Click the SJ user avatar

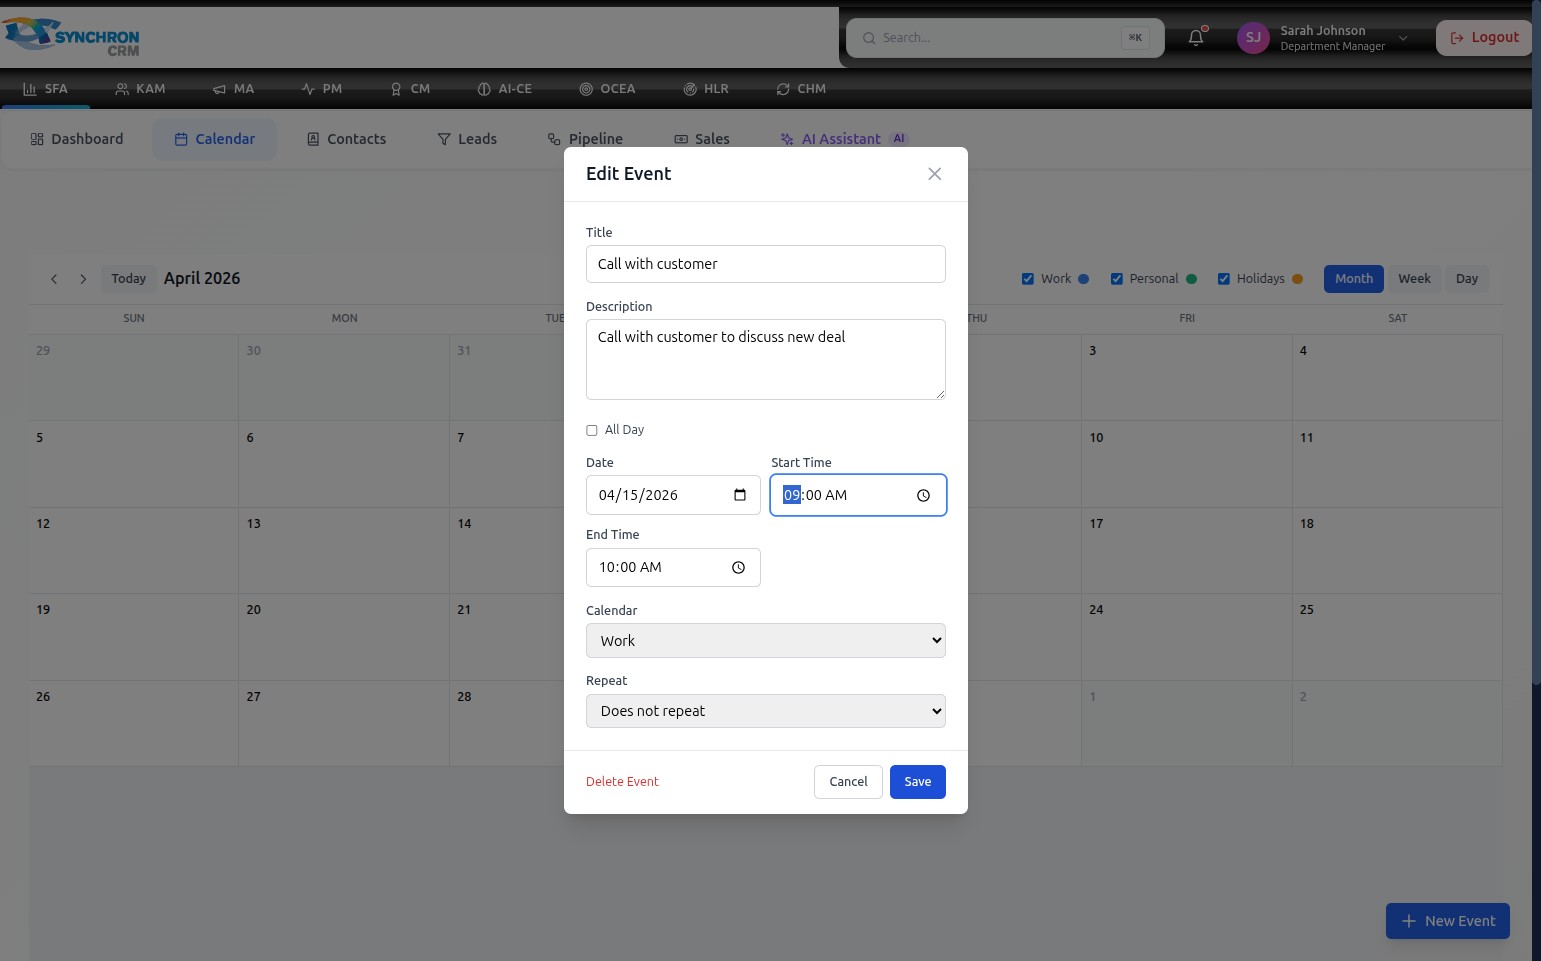click(x=1253, y=38)
